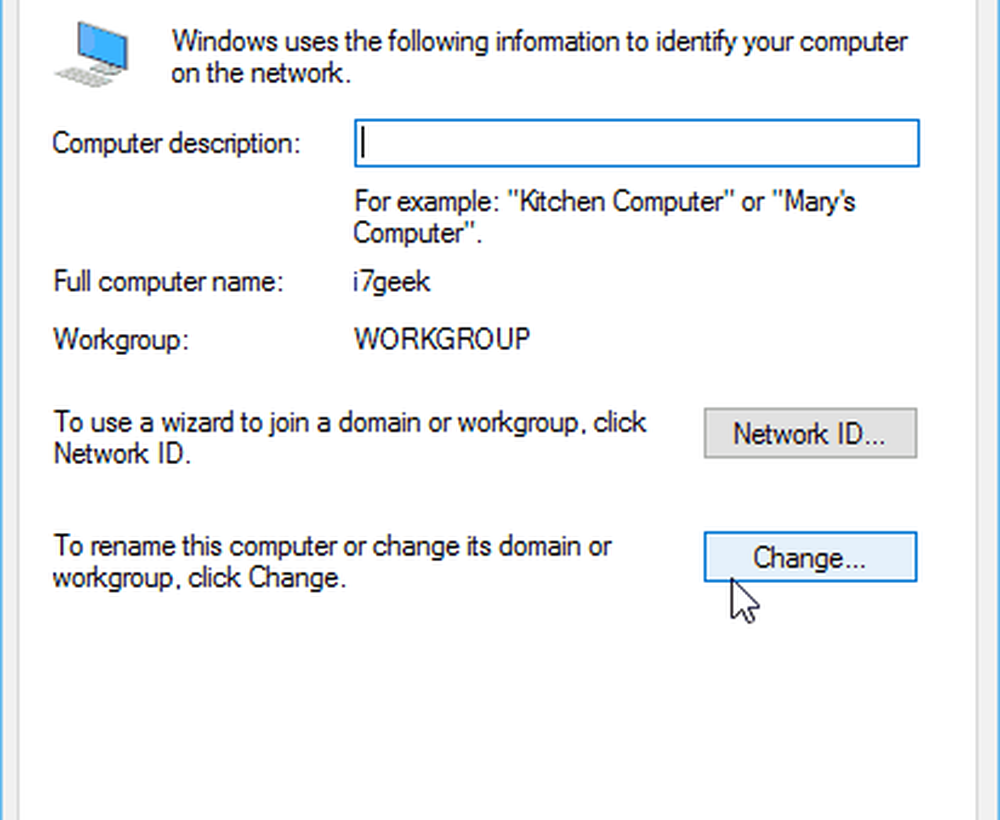
Task: Click the "Computer description:" label
Action: (176, 143)
